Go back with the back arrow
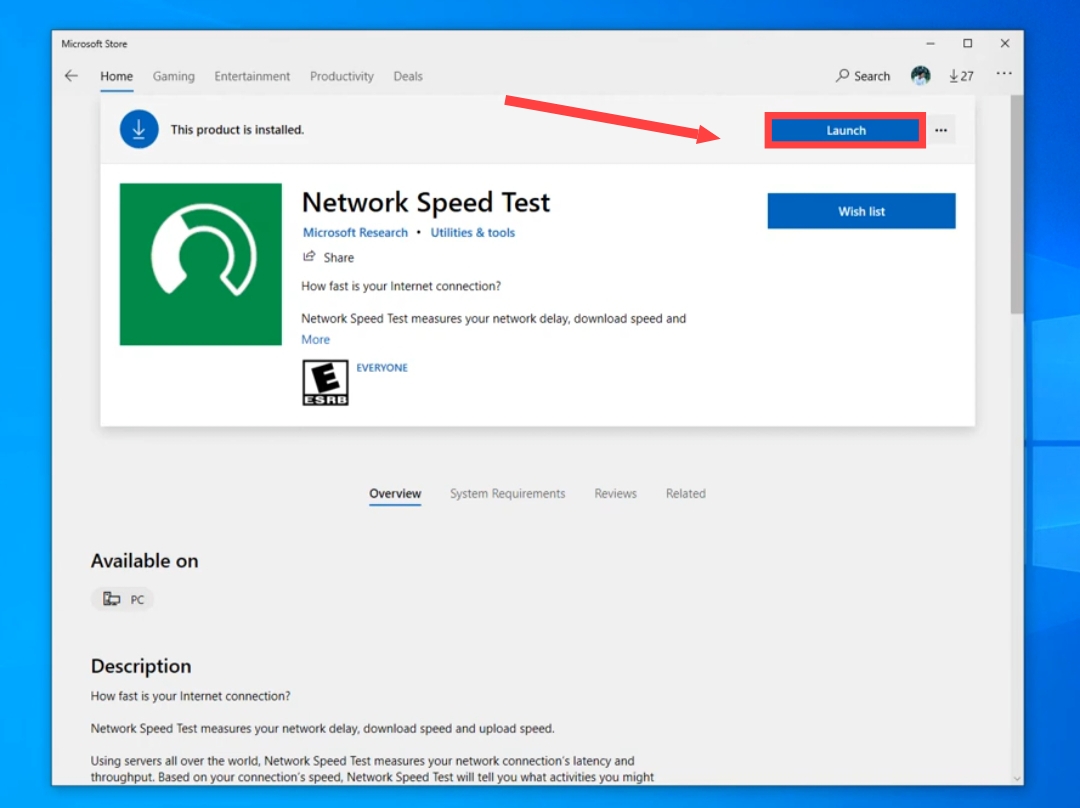 (x=71, y=76)
